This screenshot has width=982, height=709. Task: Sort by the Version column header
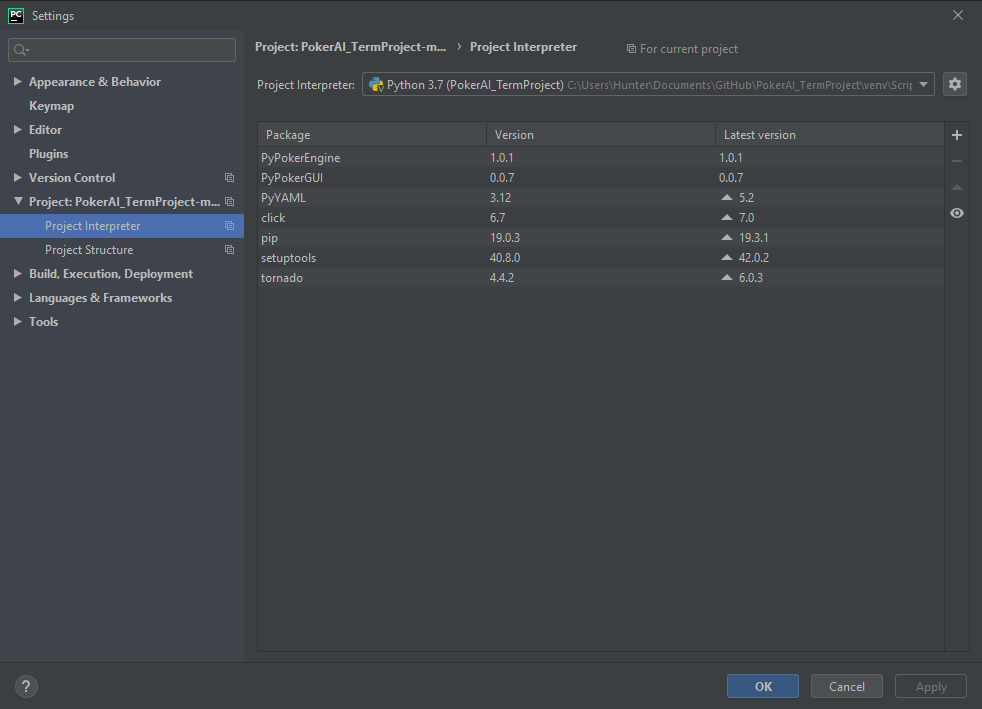[x=601, y=135]
